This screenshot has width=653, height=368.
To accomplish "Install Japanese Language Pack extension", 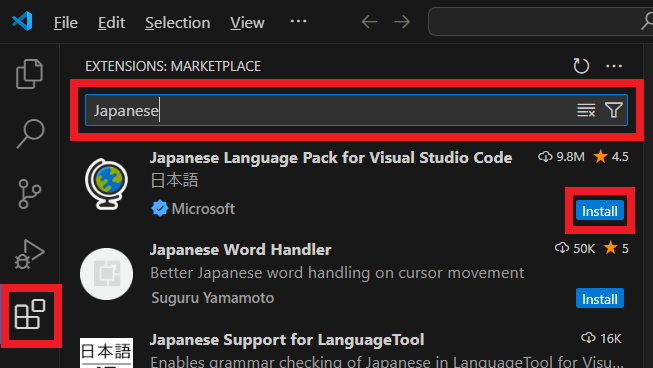I will 600,211.
